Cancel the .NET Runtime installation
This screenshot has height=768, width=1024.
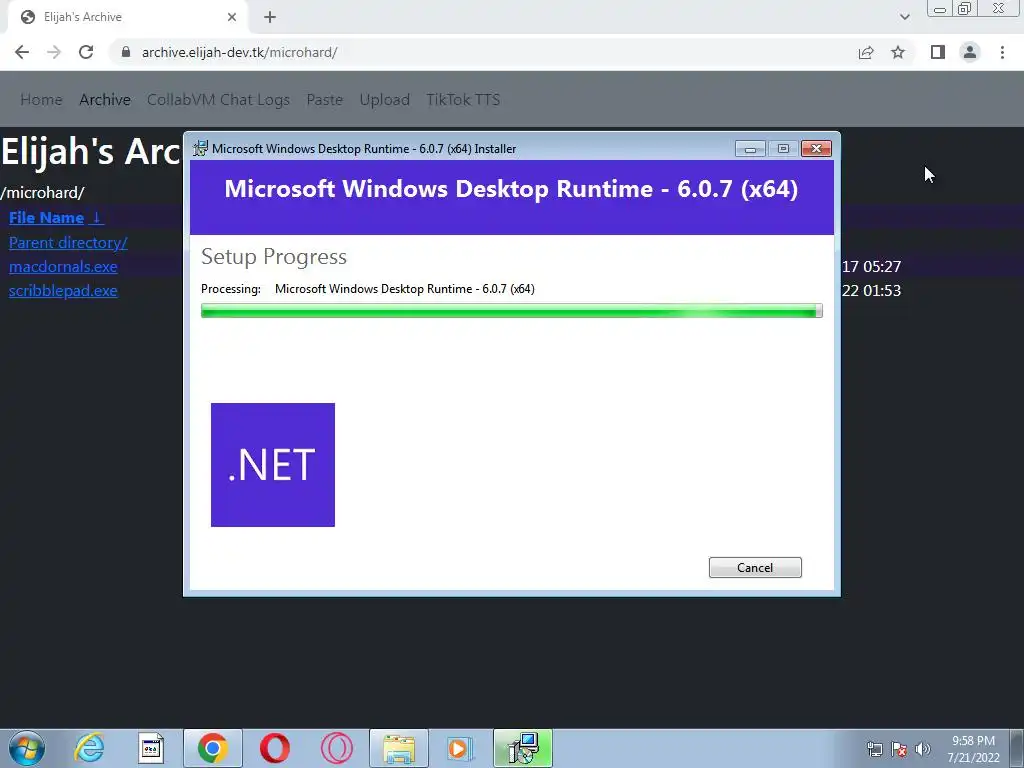click(x=755, y=568)
